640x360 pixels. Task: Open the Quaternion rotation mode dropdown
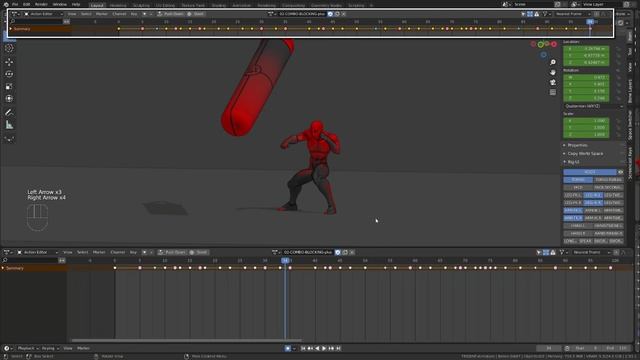[593, 106]
